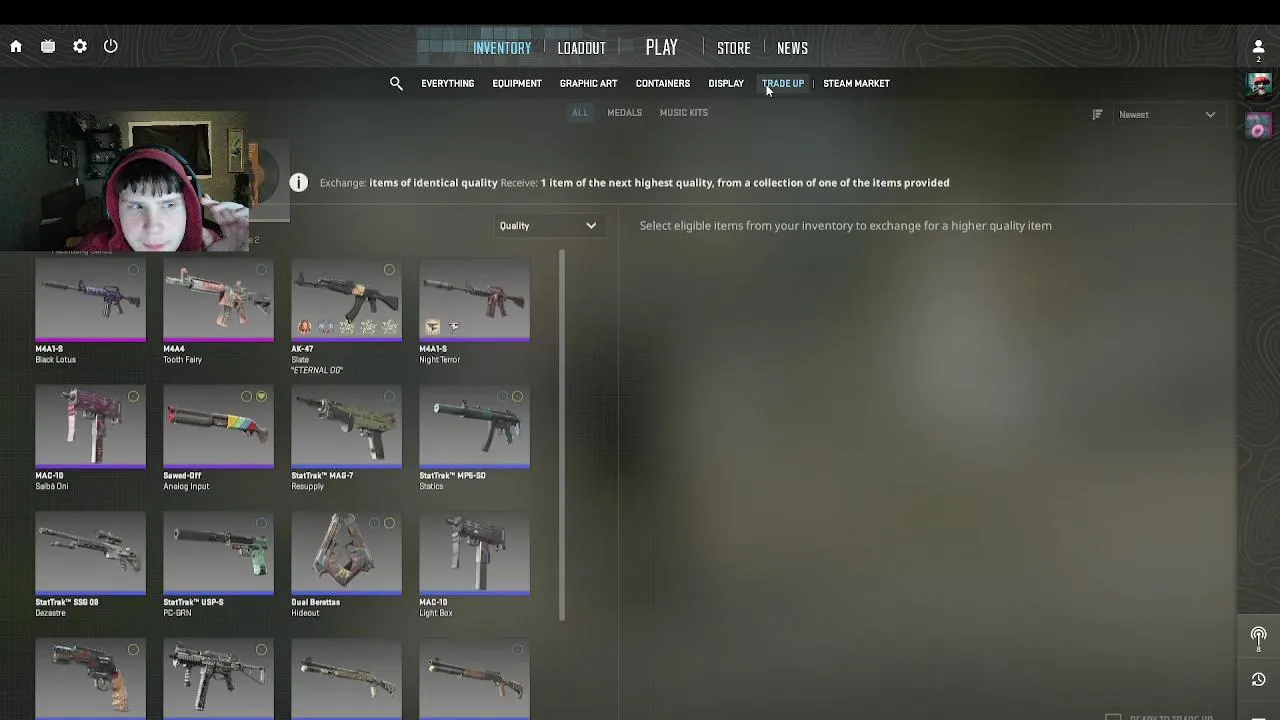Open game settings gear icon
The width and height of the screenshot is (1280, 720).
[x=80, y=46]
